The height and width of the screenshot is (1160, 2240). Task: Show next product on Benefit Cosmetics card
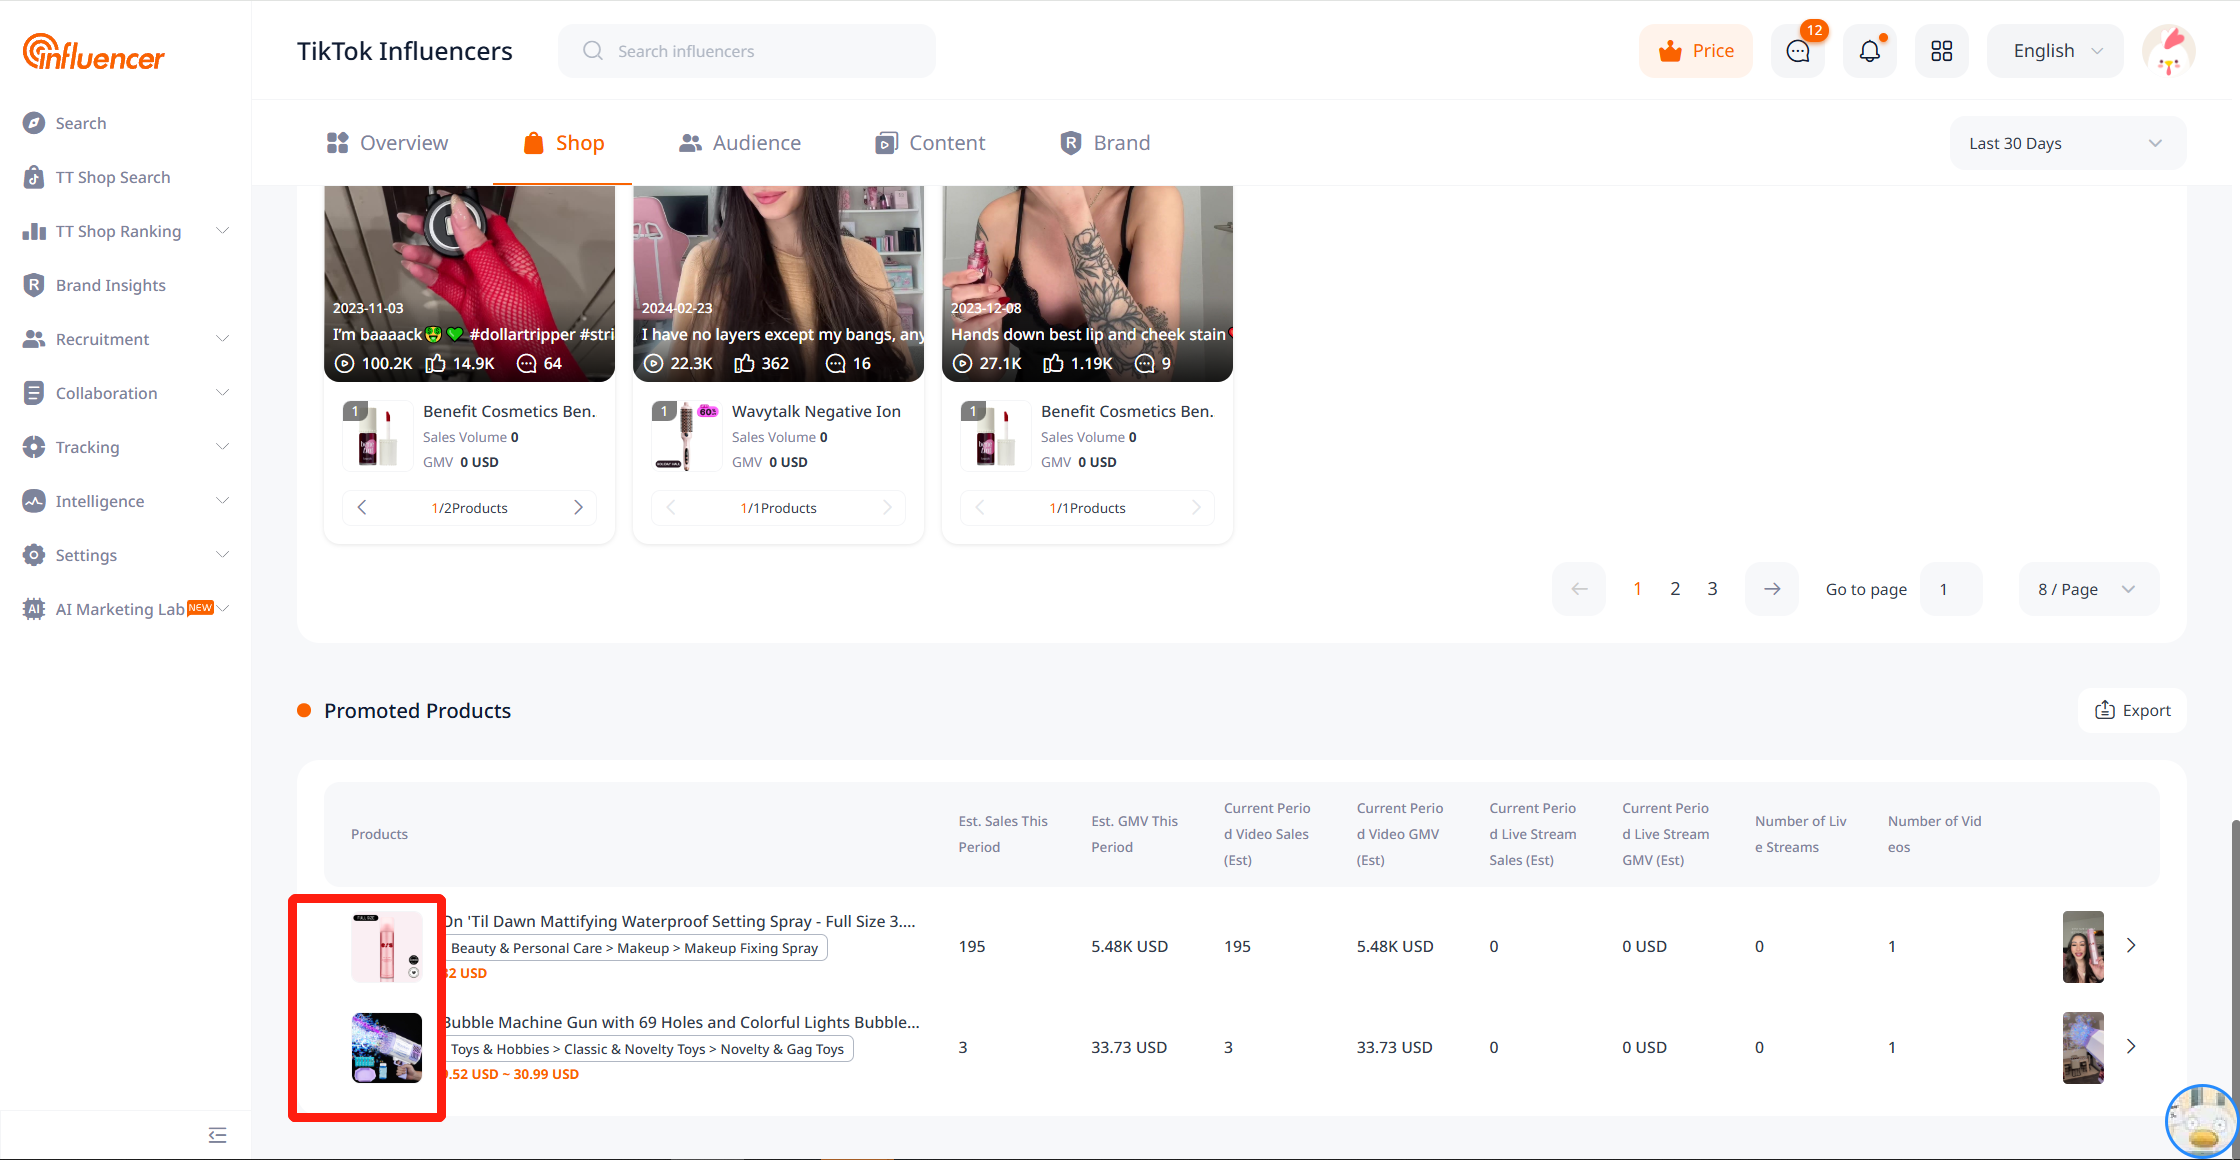click(x=578, y=508)
